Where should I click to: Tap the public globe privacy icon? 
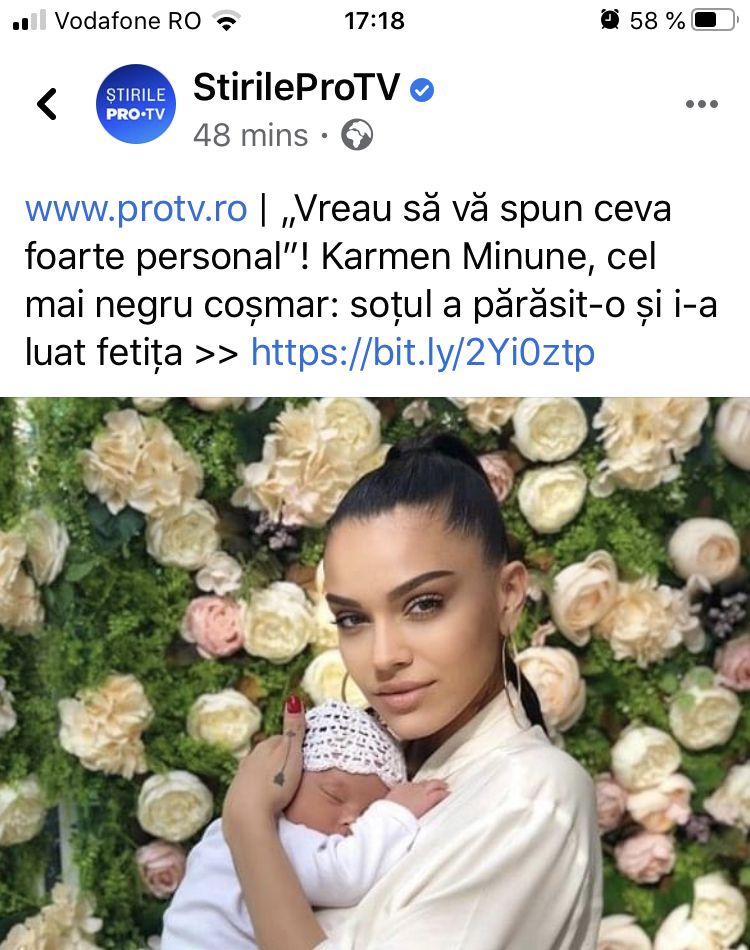click(357, 135)
